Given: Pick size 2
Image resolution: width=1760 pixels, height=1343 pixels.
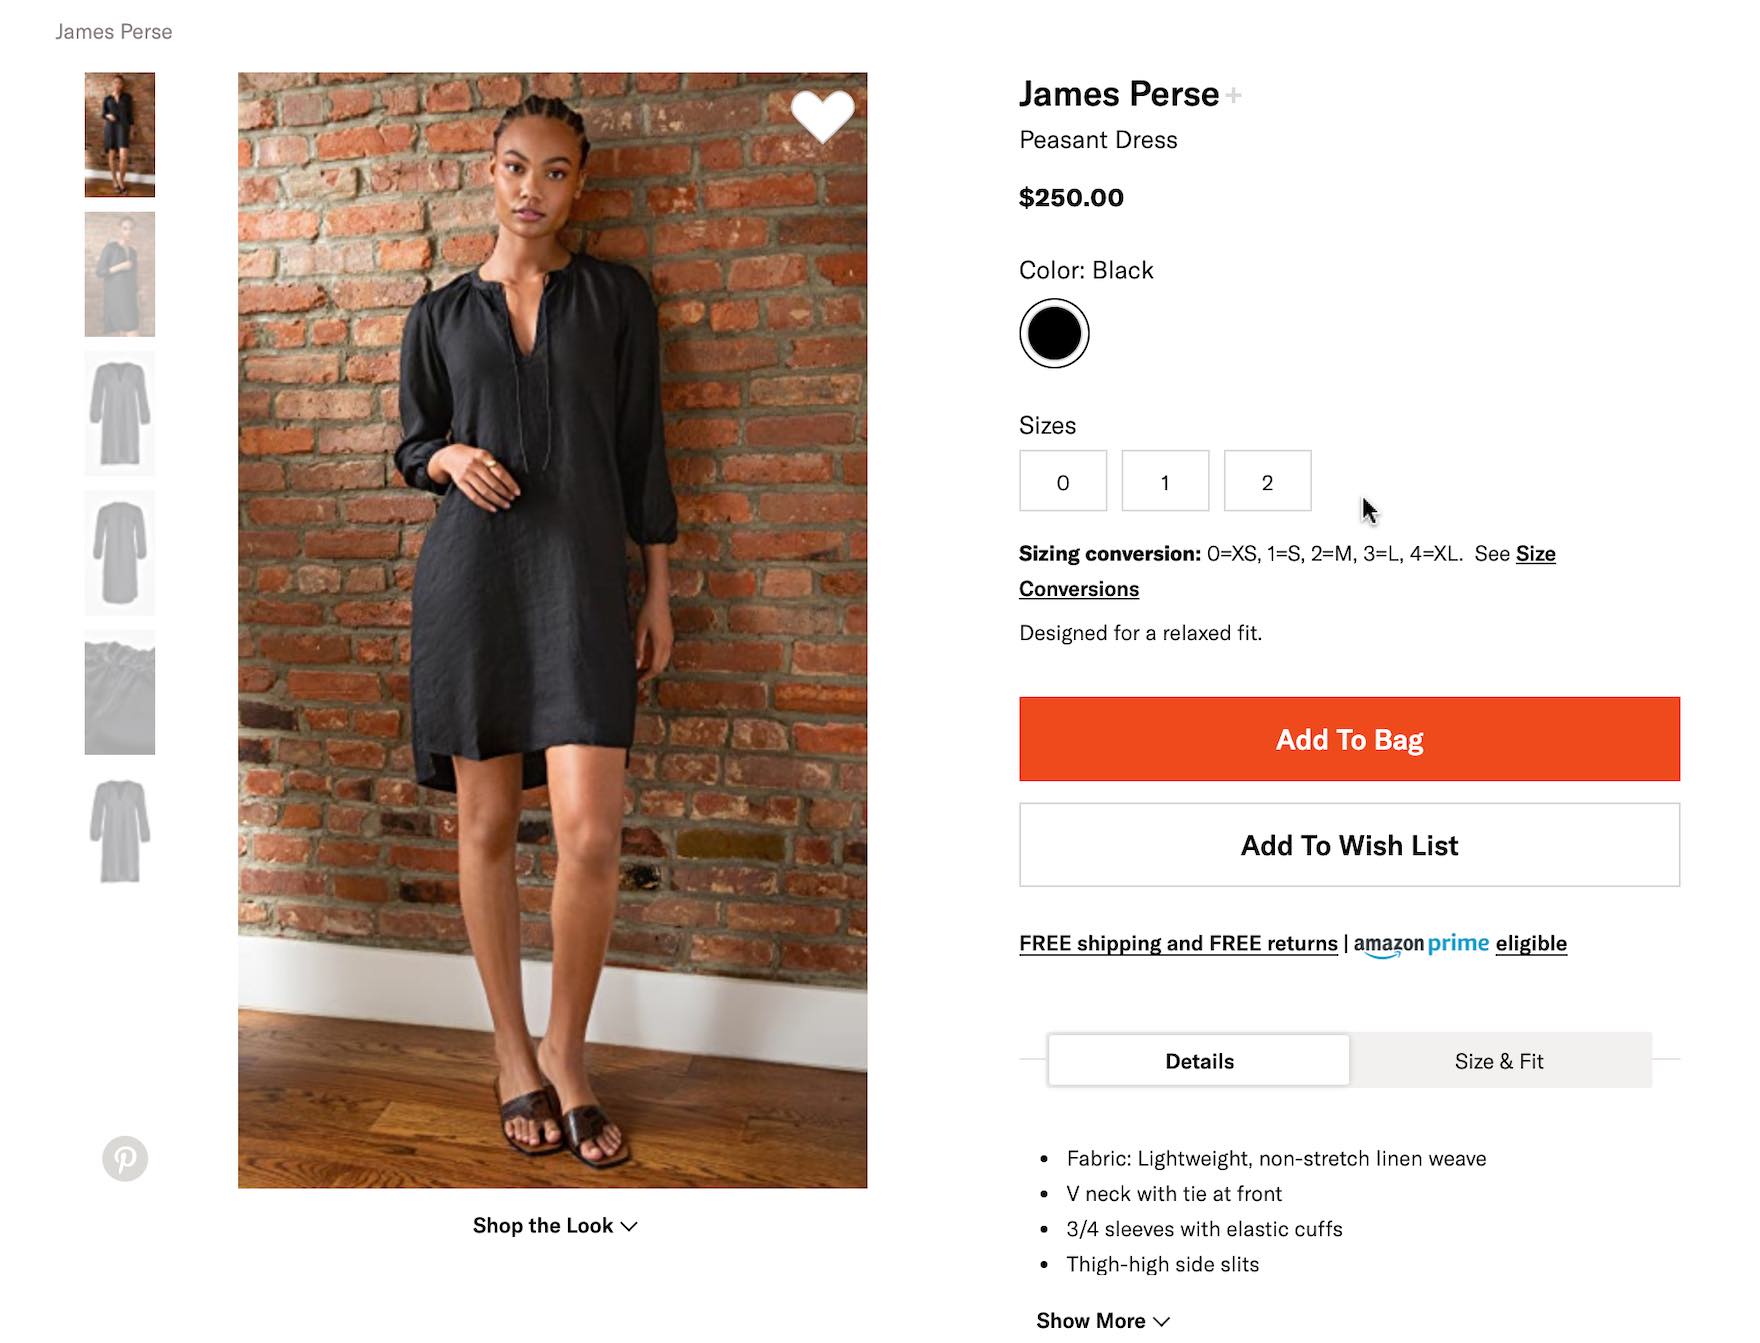Looking at the screenshot, I should [1267, 482].
